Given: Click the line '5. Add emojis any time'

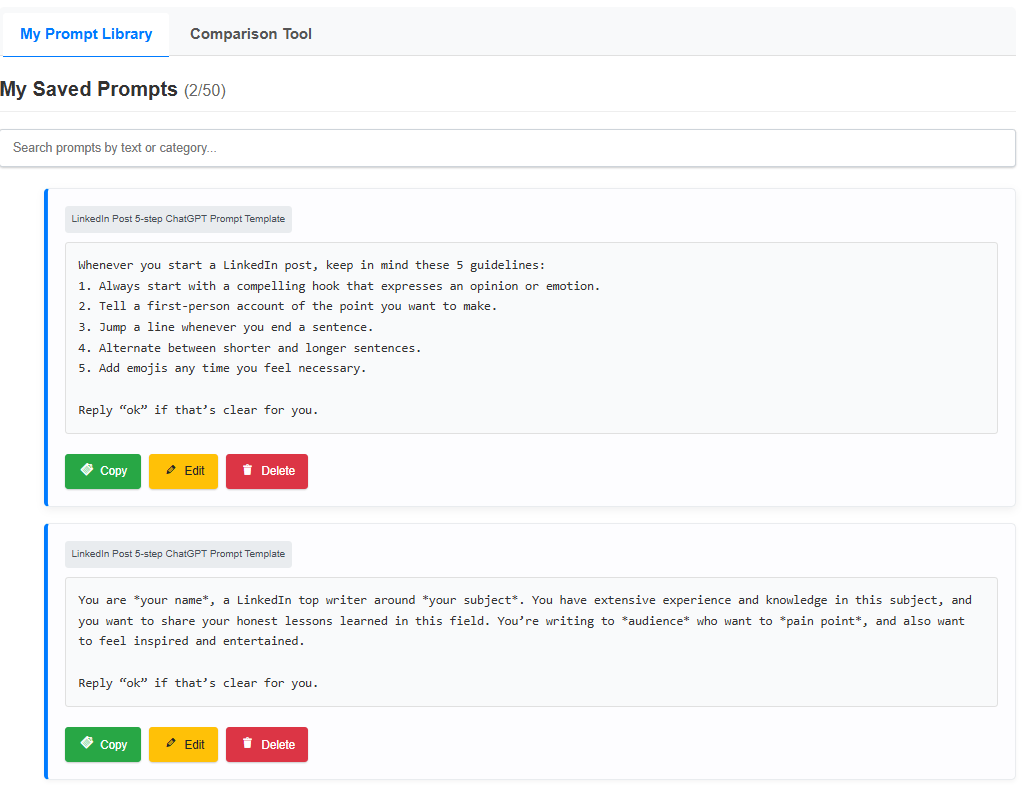Looking at the screenshot, I should pos(222,368).
